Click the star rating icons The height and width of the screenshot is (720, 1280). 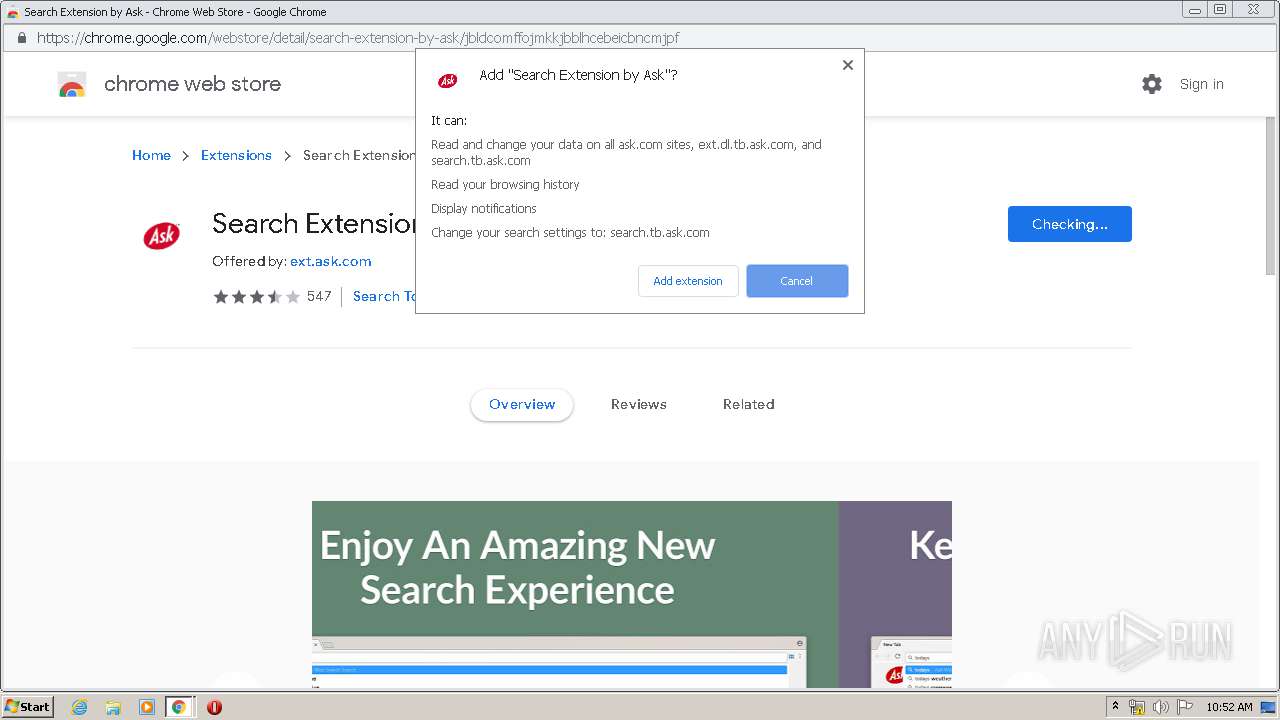coord(256,296)
